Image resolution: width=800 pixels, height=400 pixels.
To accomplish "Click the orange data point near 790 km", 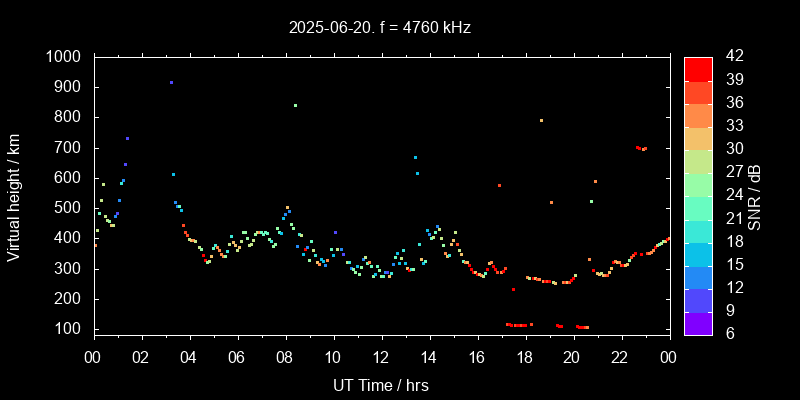I will (x=541, y=121).
